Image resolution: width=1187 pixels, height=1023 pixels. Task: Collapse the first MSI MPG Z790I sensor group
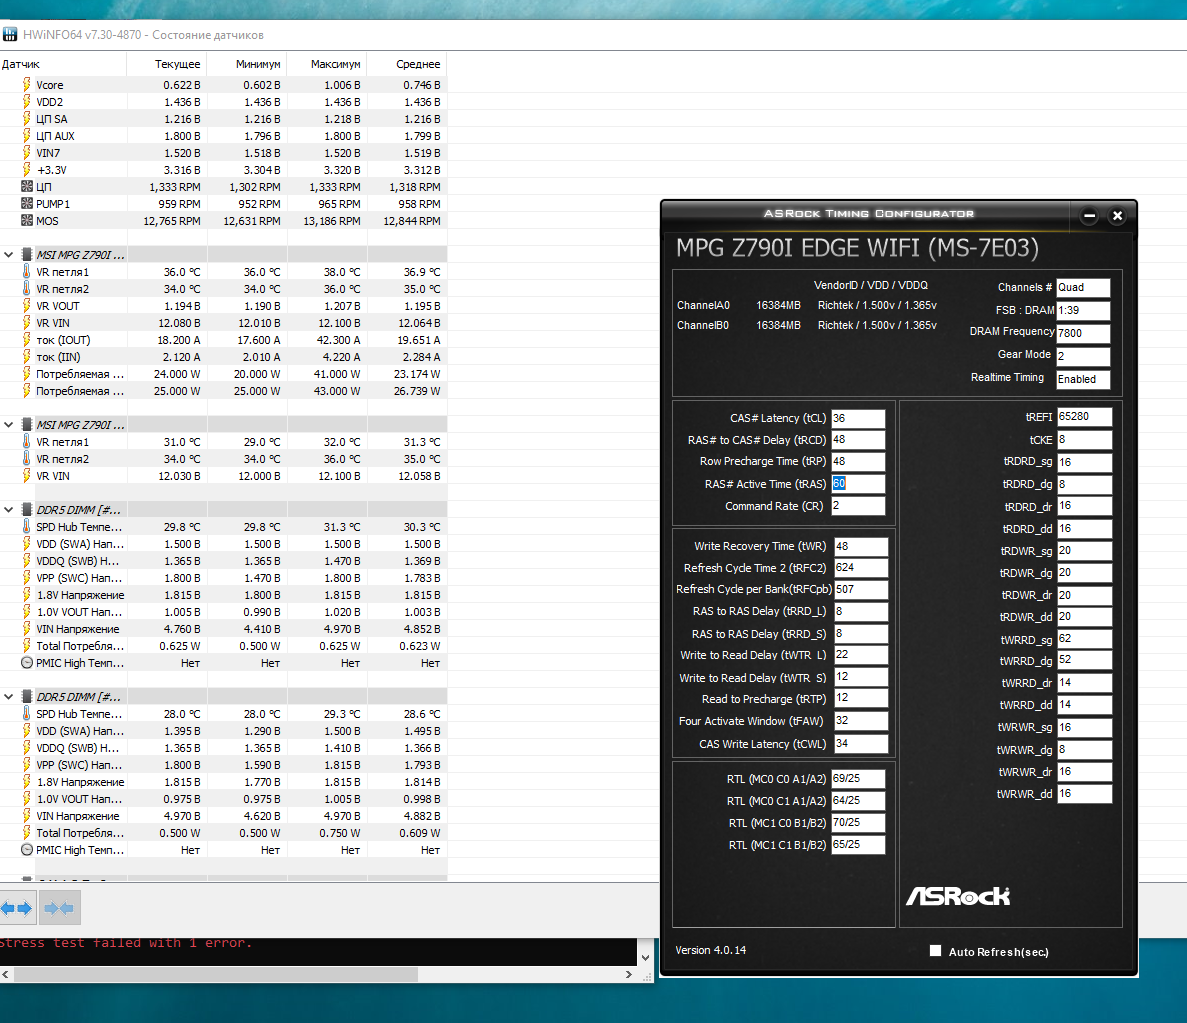click(9, 255)
